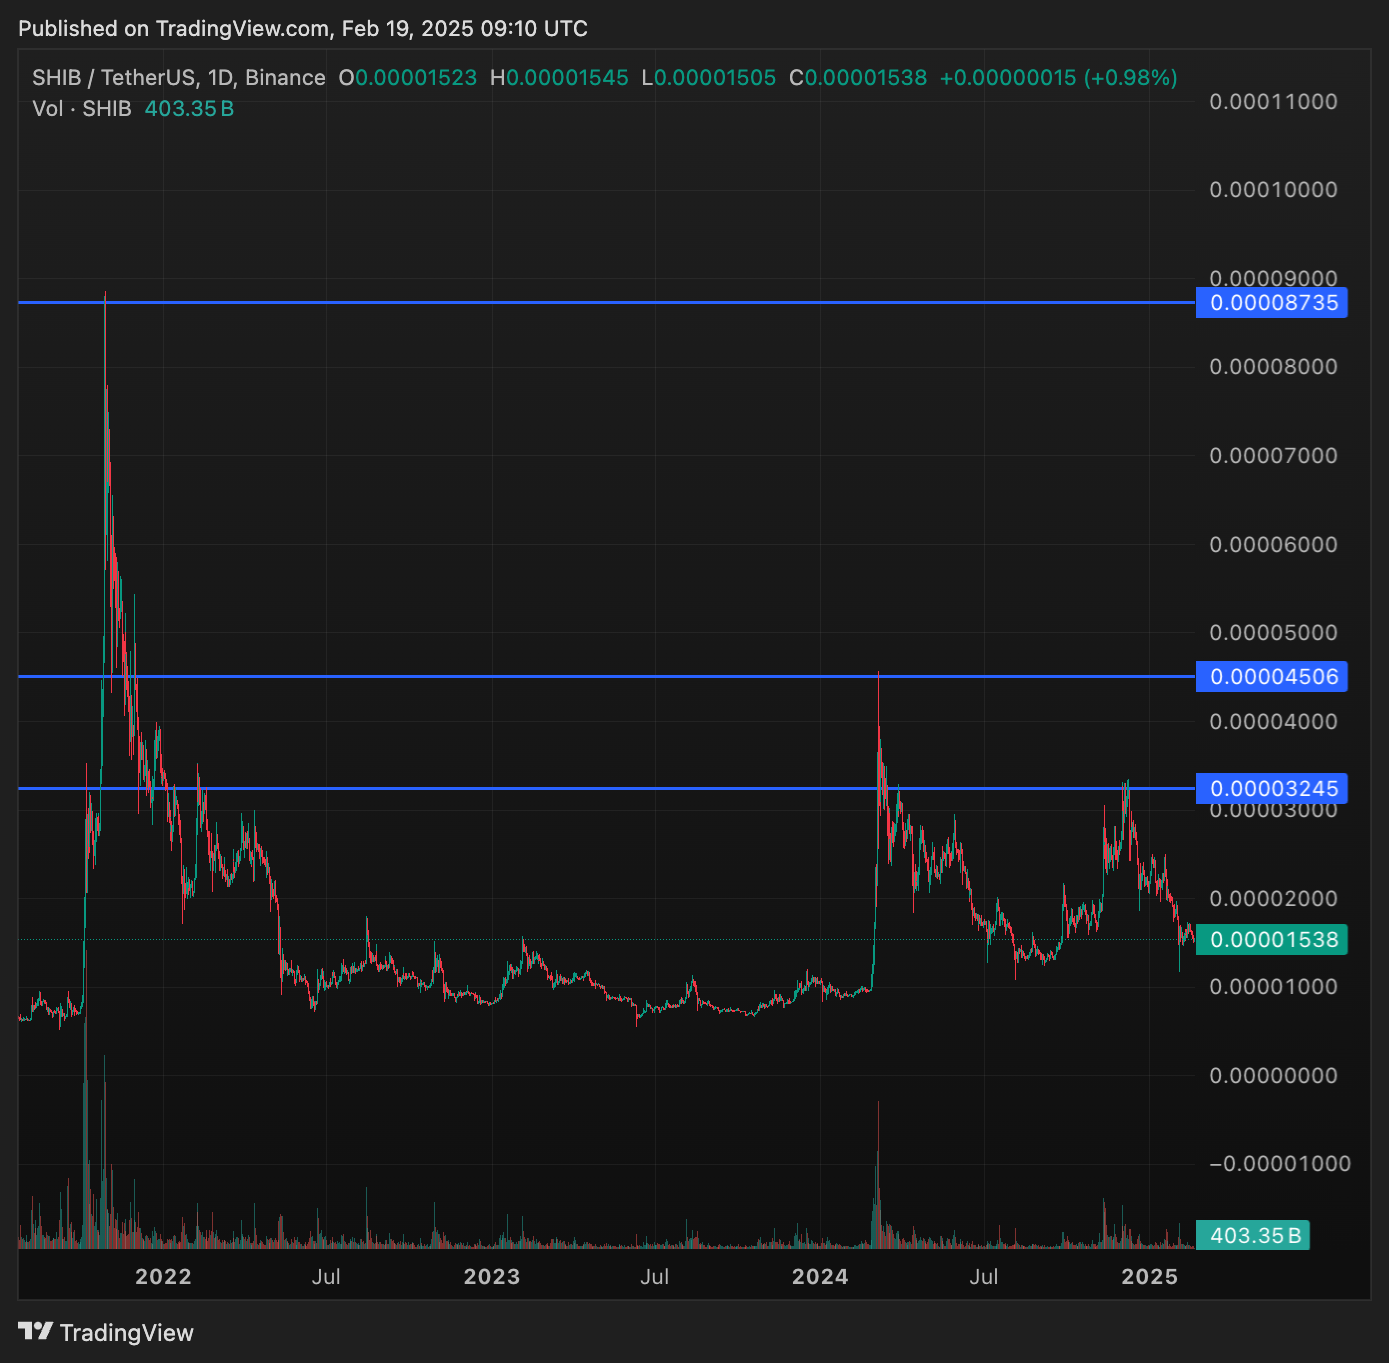Click the low value L0.00001505

(708, 77)
